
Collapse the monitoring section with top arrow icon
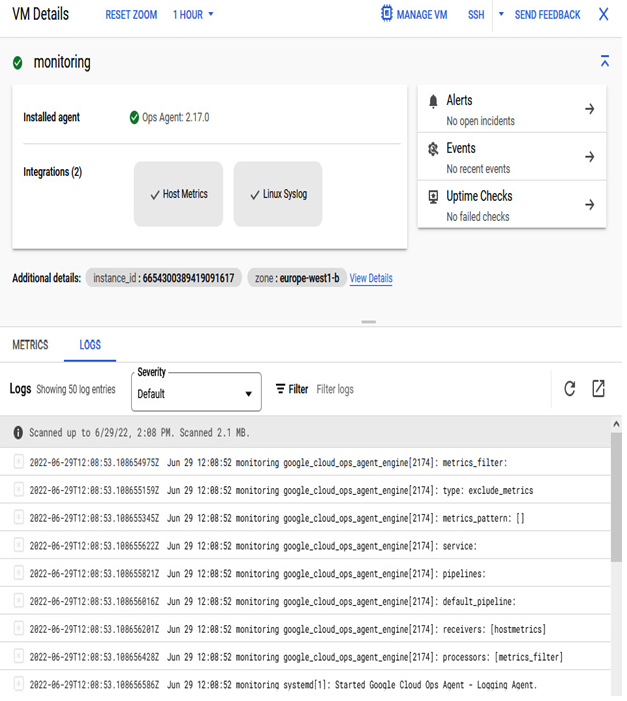[605, 61]
